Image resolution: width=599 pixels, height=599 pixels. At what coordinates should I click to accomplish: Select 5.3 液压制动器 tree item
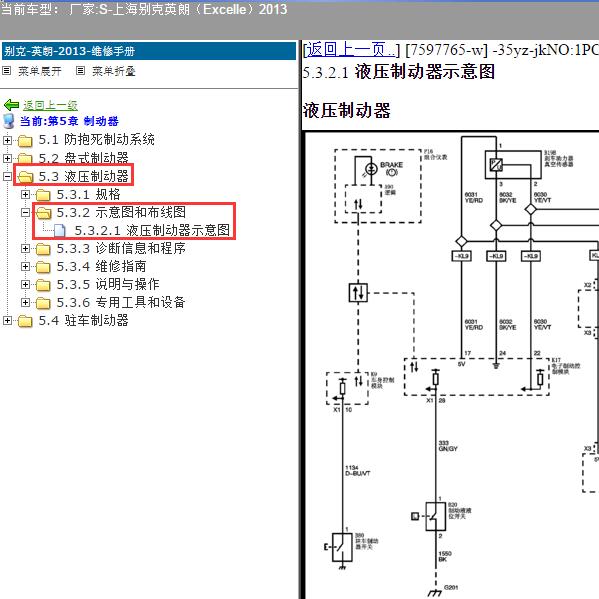point(83,176)
